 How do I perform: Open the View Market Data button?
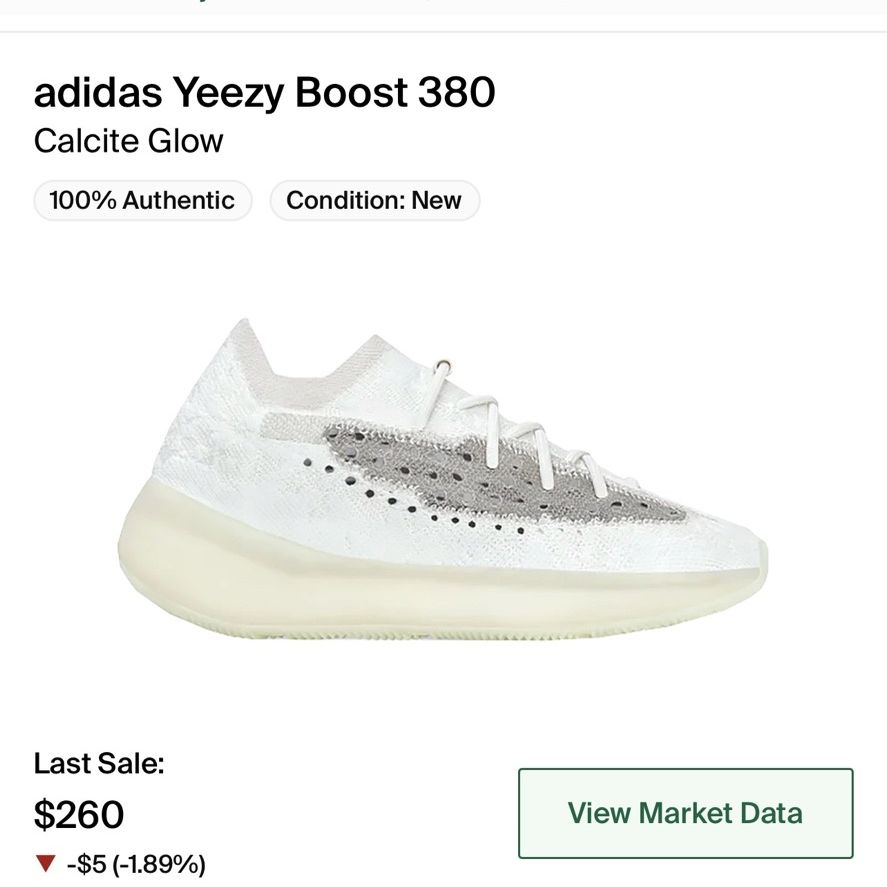pyautogui.click(x=686, y=813)
